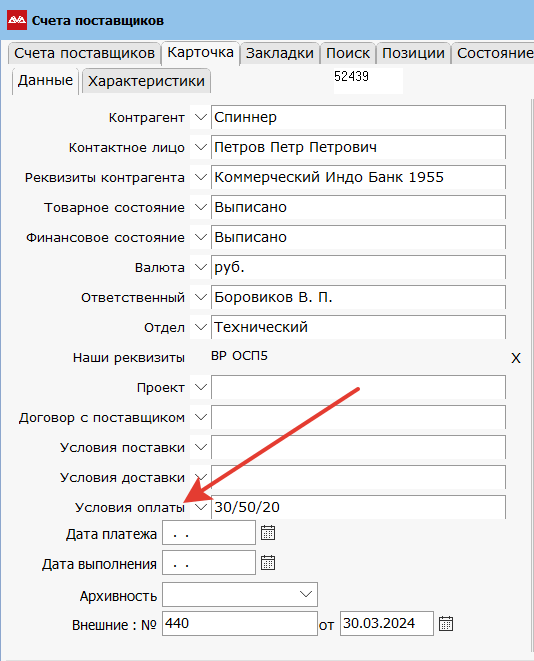
Task: Open the Закладки tab
Action: coord(279,54)
